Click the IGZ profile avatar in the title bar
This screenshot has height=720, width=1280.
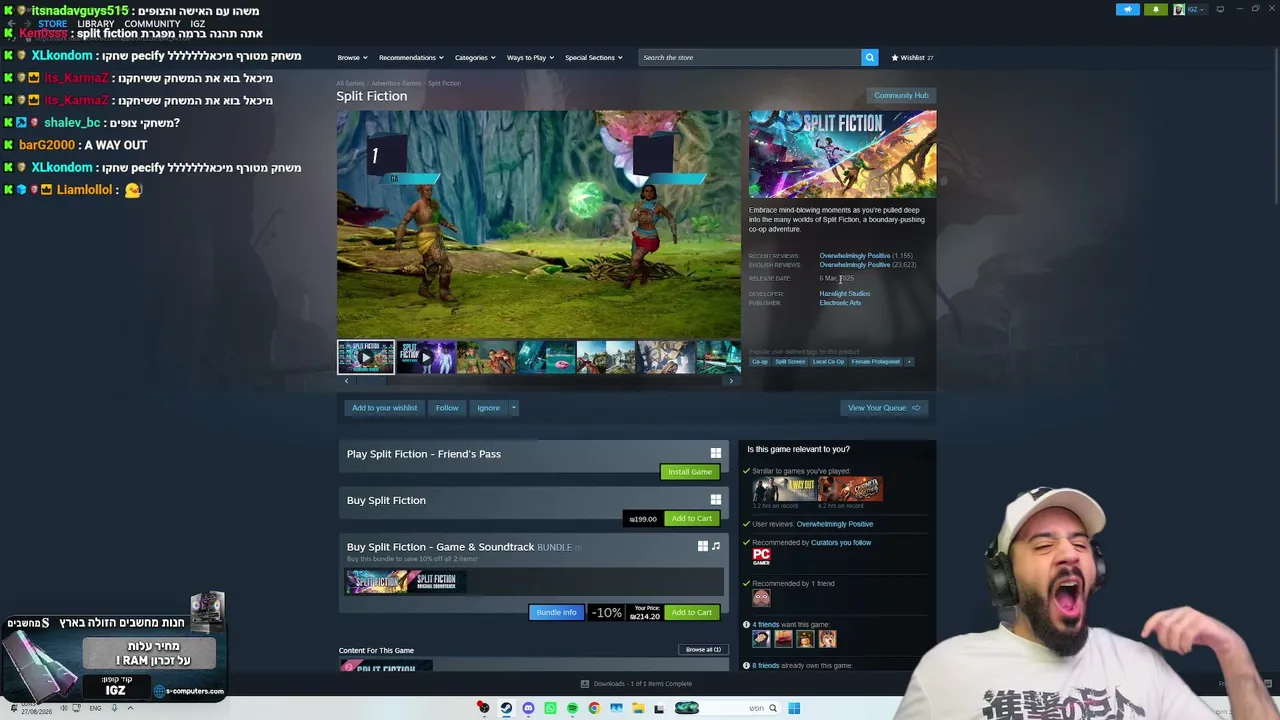[1179, 9]
